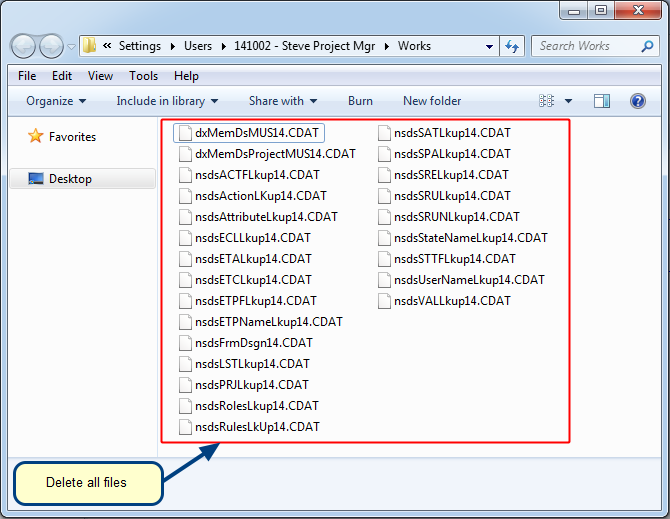Open the Tools menu
The width and height of the screenshot is (670, 519).
pyautogui.click(x=143, y=76)
